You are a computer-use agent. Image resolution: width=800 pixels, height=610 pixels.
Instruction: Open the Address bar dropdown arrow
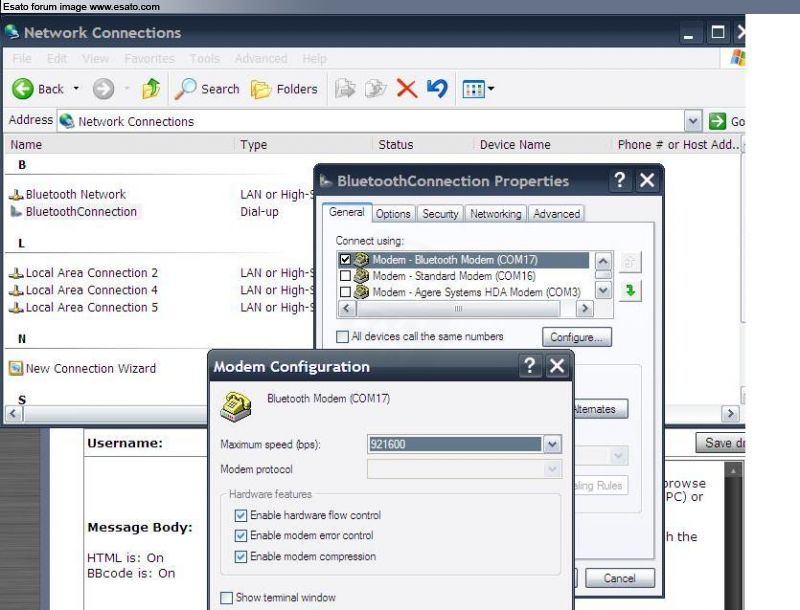693,121
